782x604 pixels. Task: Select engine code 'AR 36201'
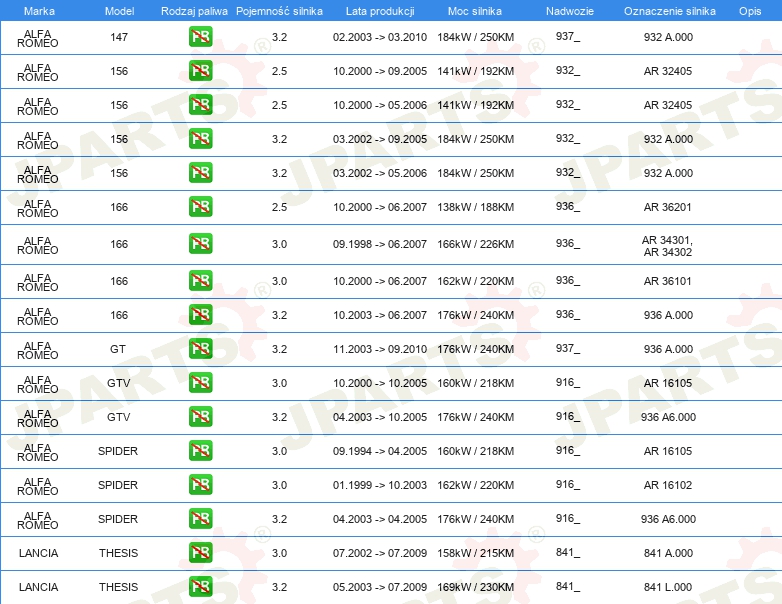tap(668, 207)
